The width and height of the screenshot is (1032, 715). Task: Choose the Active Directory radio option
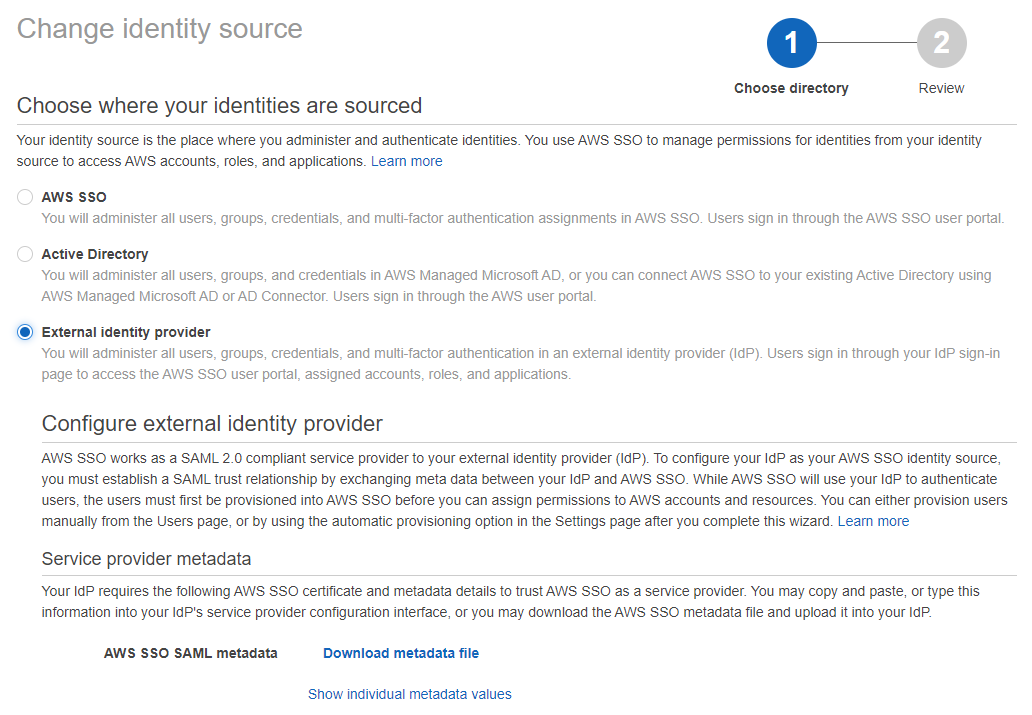[x=25, y=254]
